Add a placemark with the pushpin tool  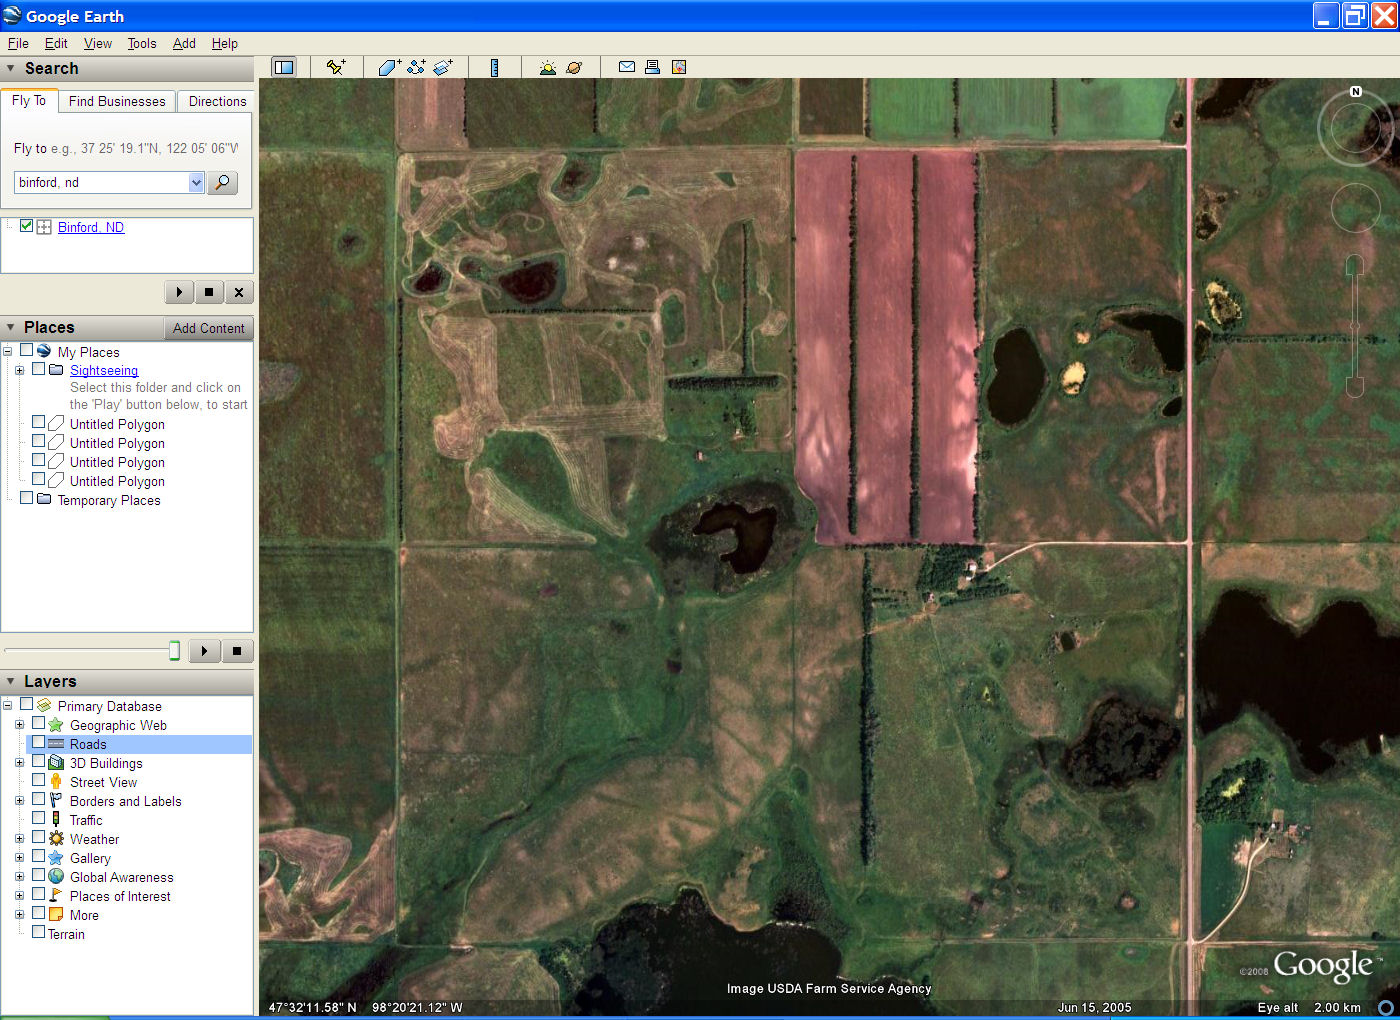point(336,67)
